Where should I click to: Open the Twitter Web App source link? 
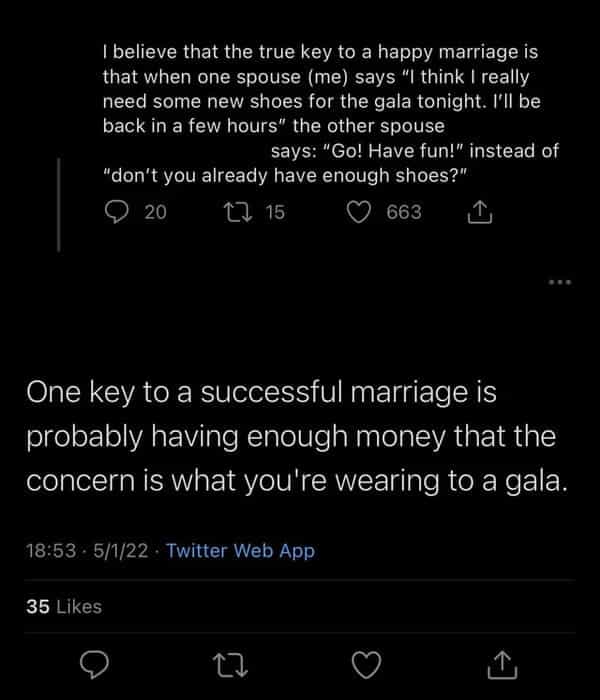click(x=240, y=550)
